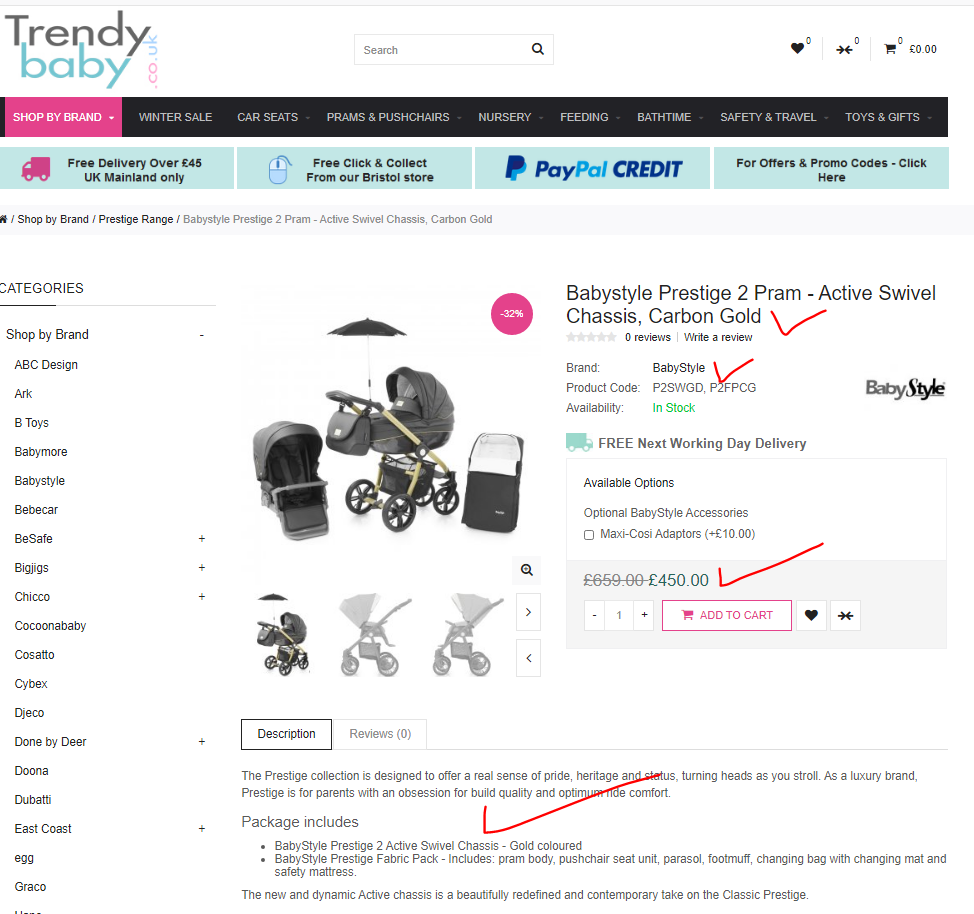The width and height of the screenshot is (974, 914).
Task: Zoom product image with magnifier icon
Action: (x=527, y=570)
